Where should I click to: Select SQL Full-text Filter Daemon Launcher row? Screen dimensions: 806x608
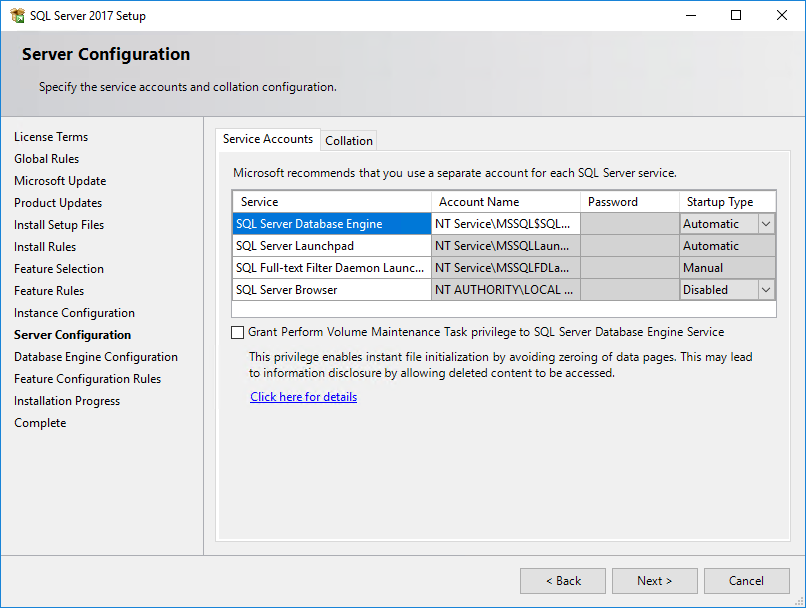[332, 268]
